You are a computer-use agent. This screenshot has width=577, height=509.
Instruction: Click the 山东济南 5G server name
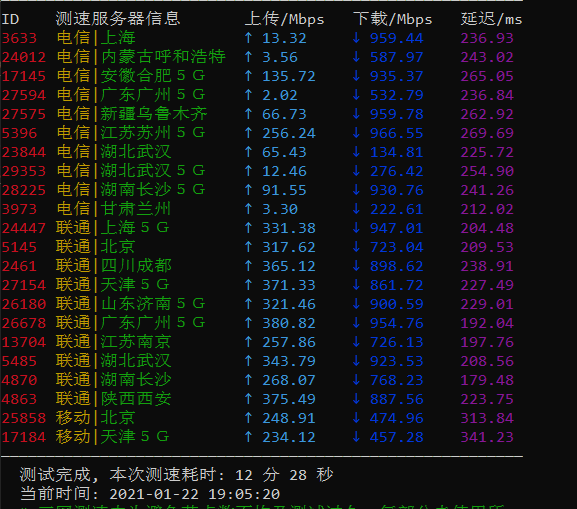(153, 304)
